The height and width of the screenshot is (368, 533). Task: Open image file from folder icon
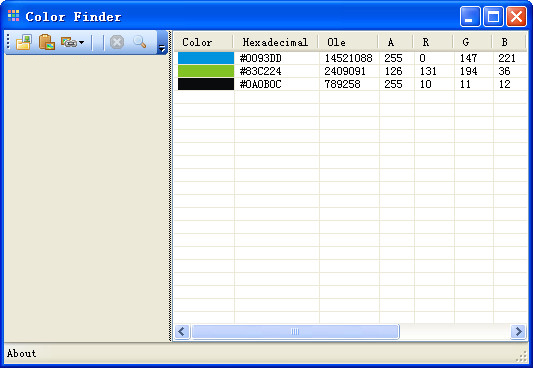tap(24, 42)
